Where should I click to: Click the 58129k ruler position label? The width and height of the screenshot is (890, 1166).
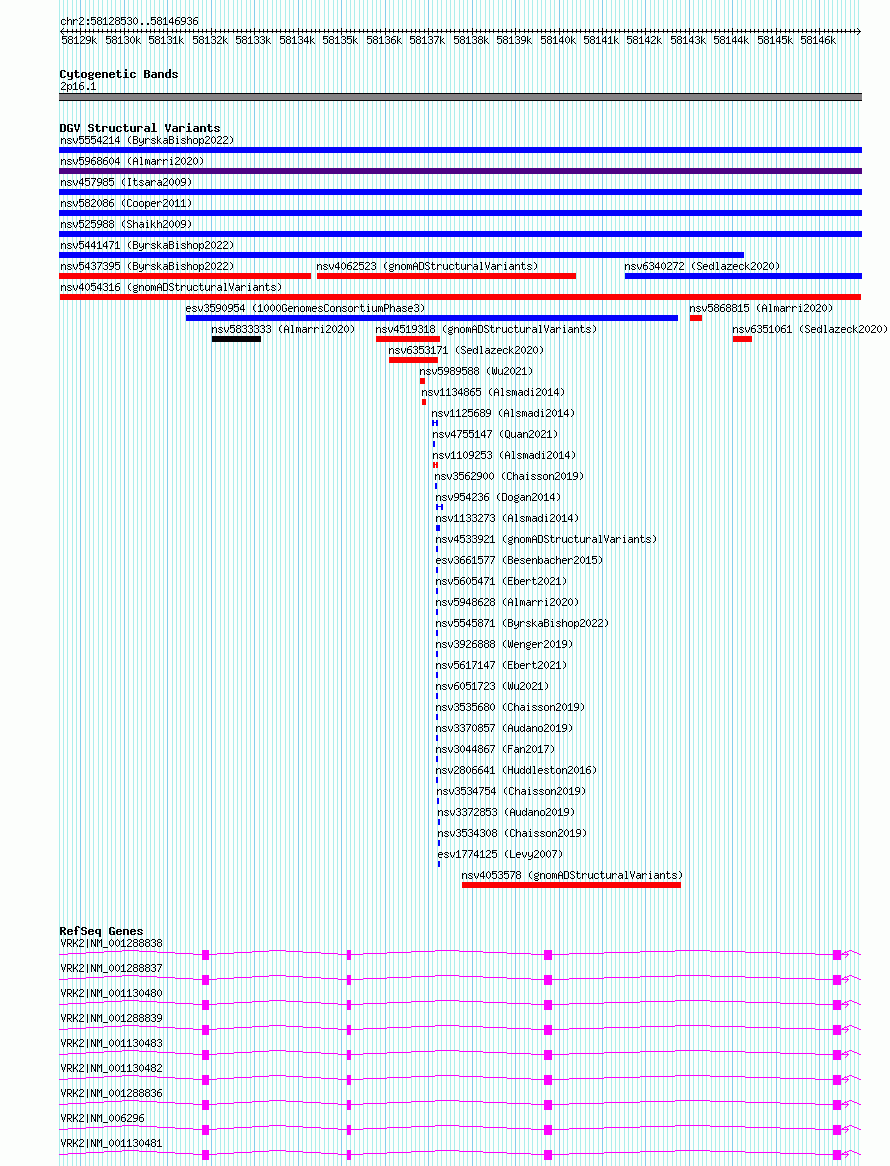[x=79, y=40]
